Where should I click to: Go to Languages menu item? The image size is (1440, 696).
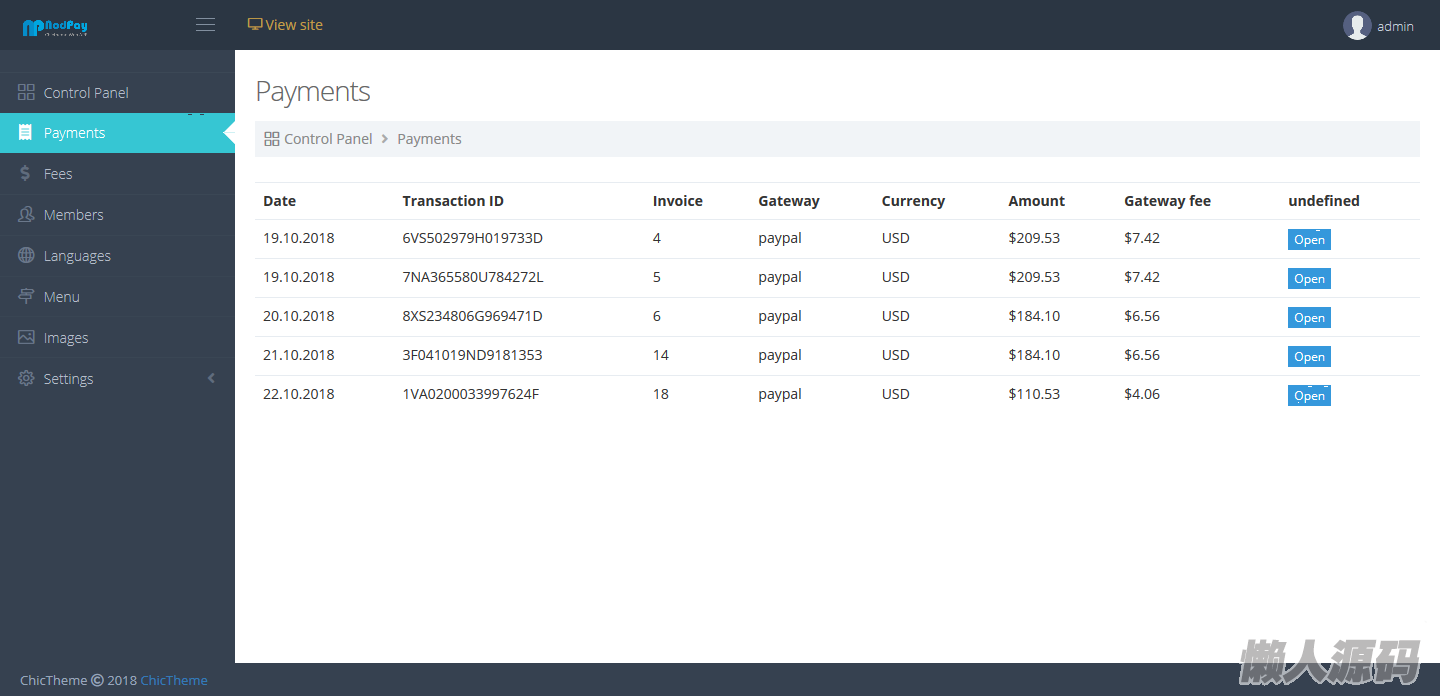point(77,256)
